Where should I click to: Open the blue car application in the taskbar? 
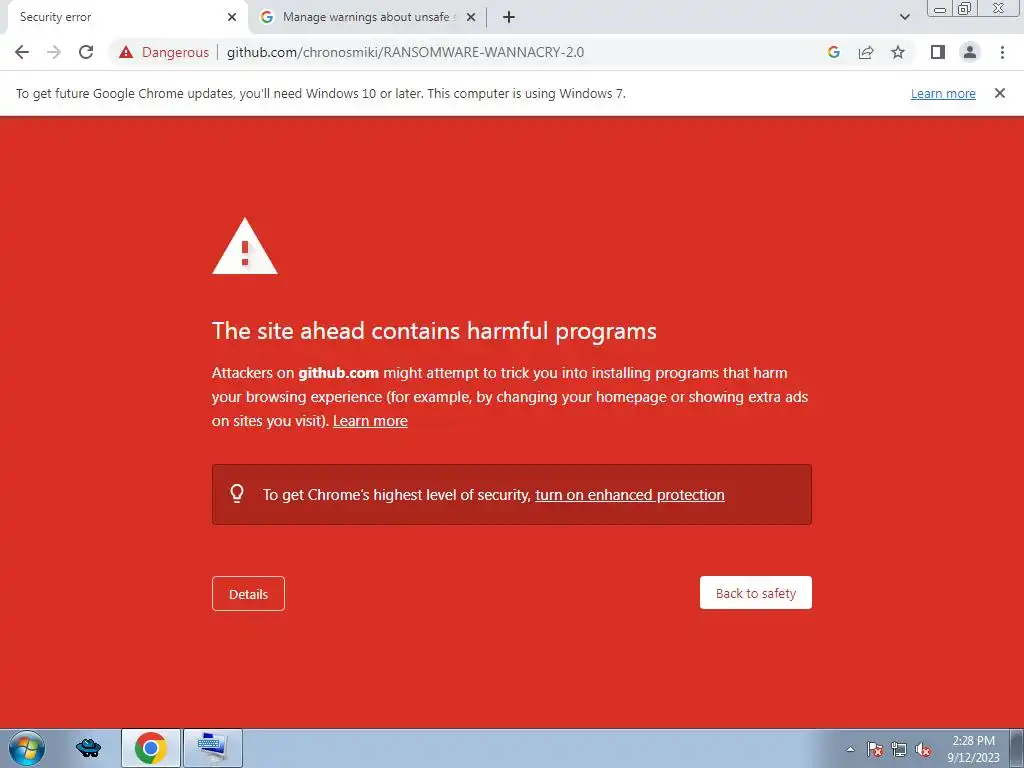click(88, 748)
